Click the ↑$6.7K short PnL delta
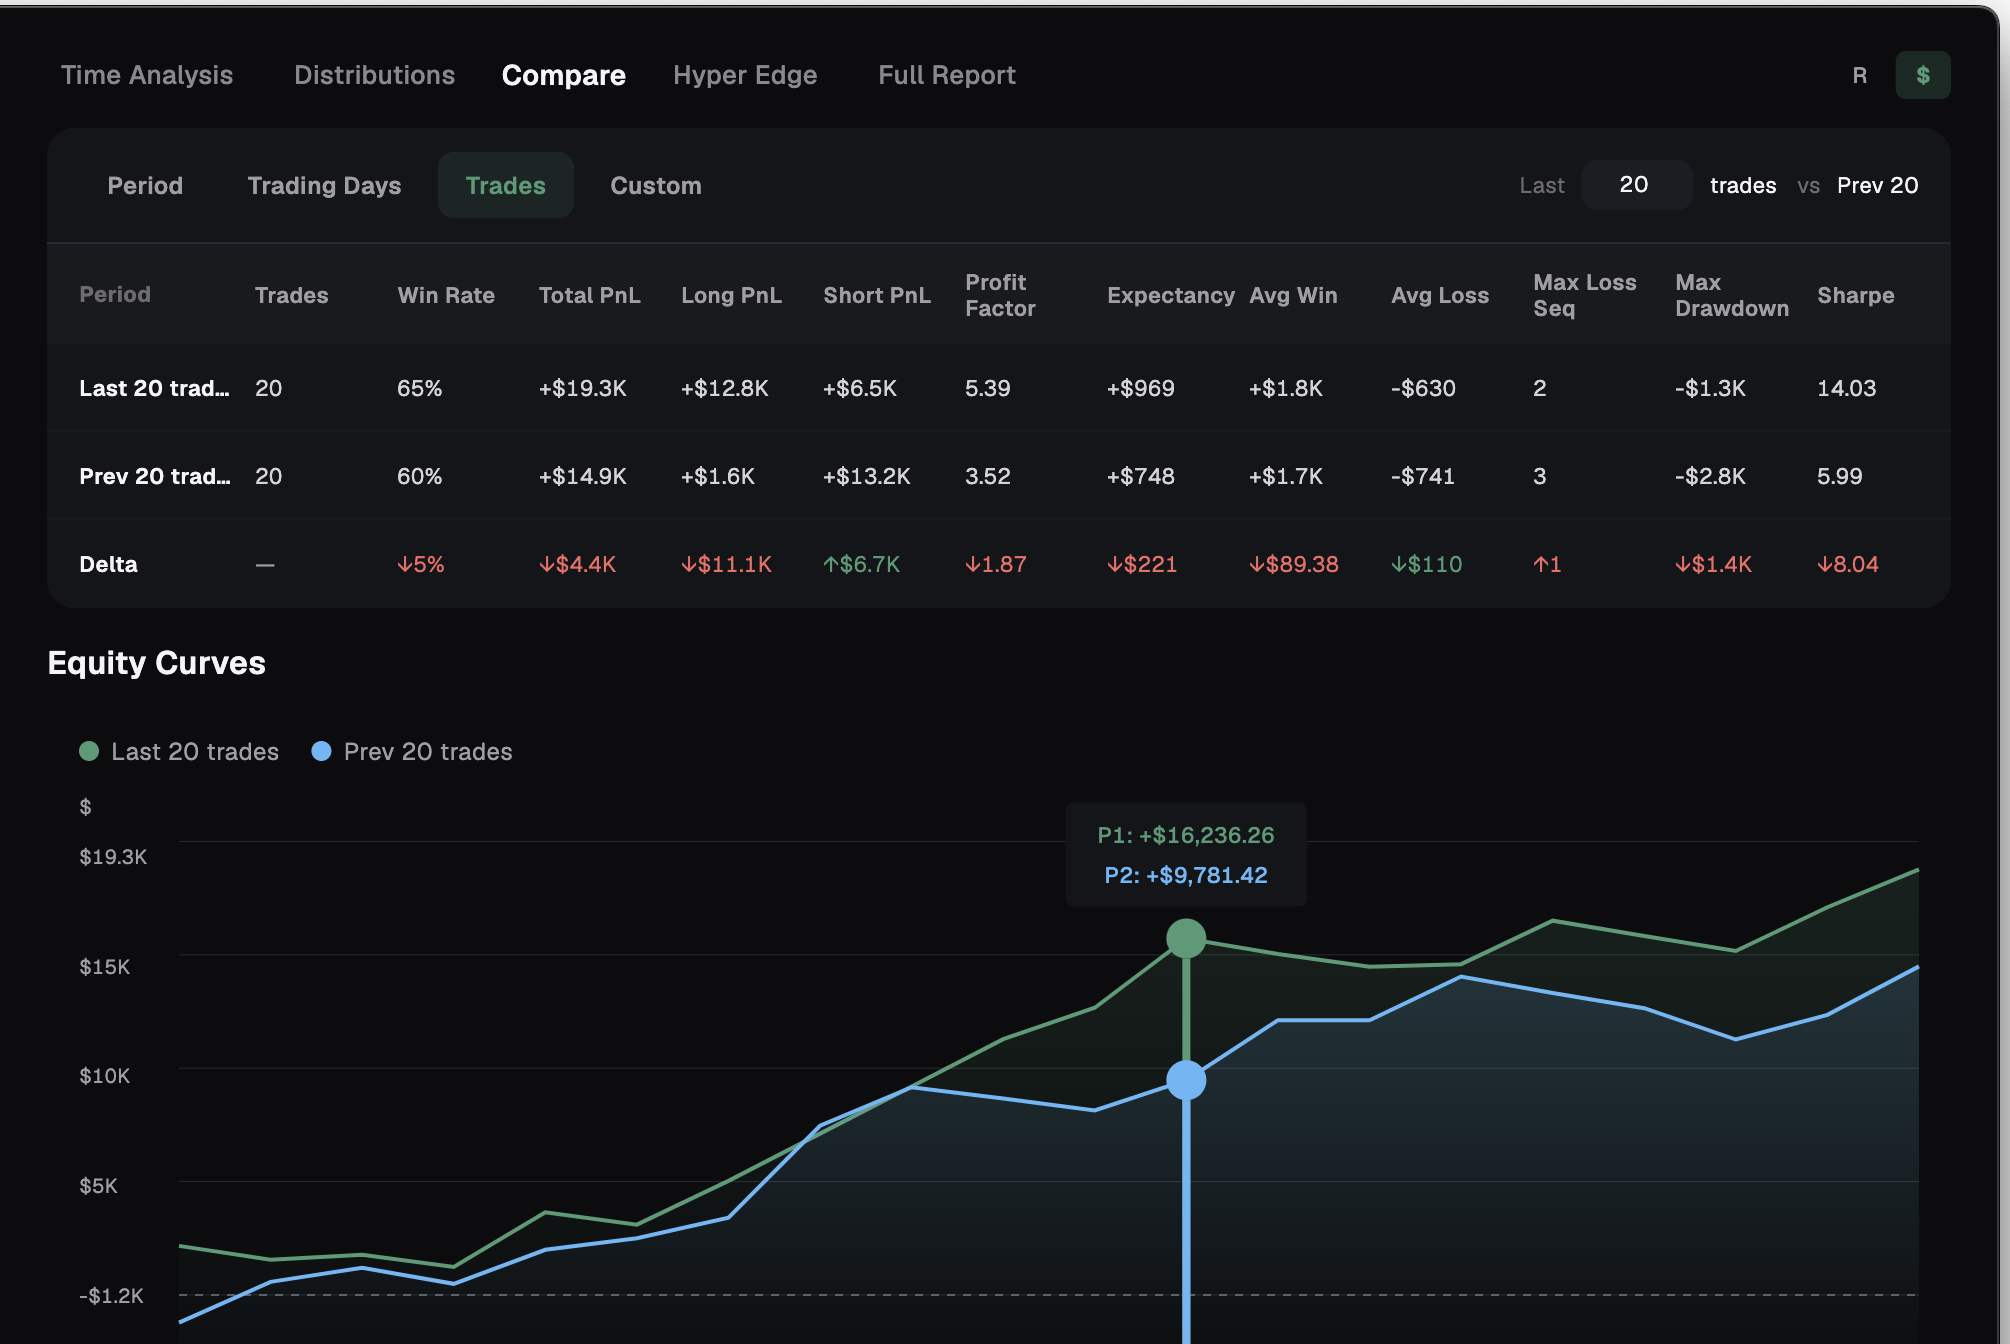The image size is (2010, 1344). (x=861, y=564)
